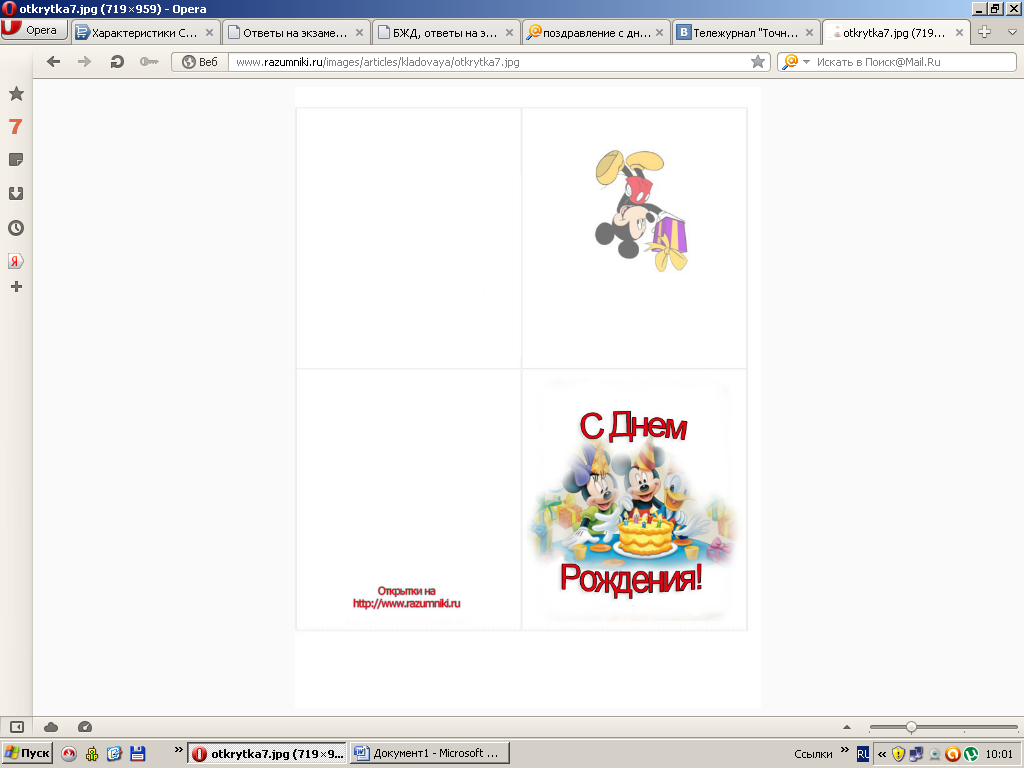Launch the blue globe quick launch icon
The height and width of the screenshot is (768, 1024).
(114, 754)
